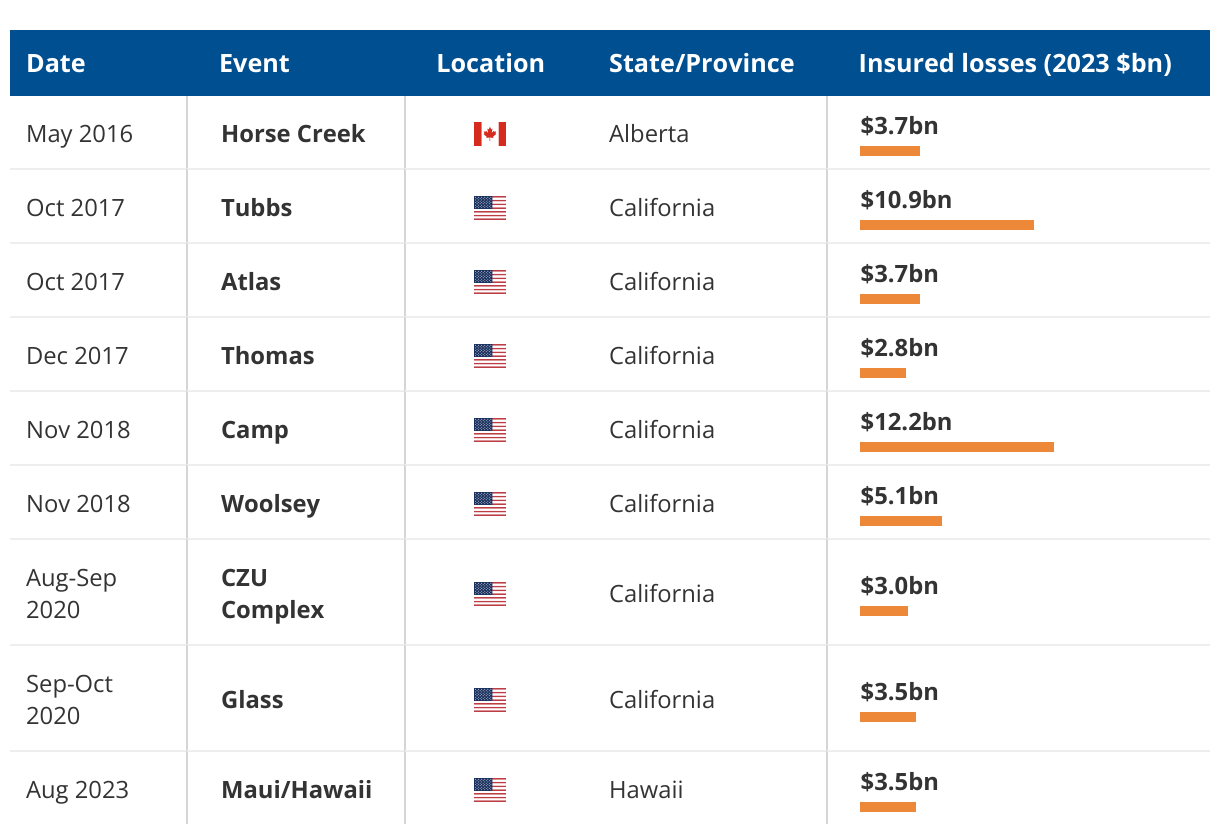Click the State/Province column header
The width and height of the screenshot is (1220, 834).
(x=701, y=64)
